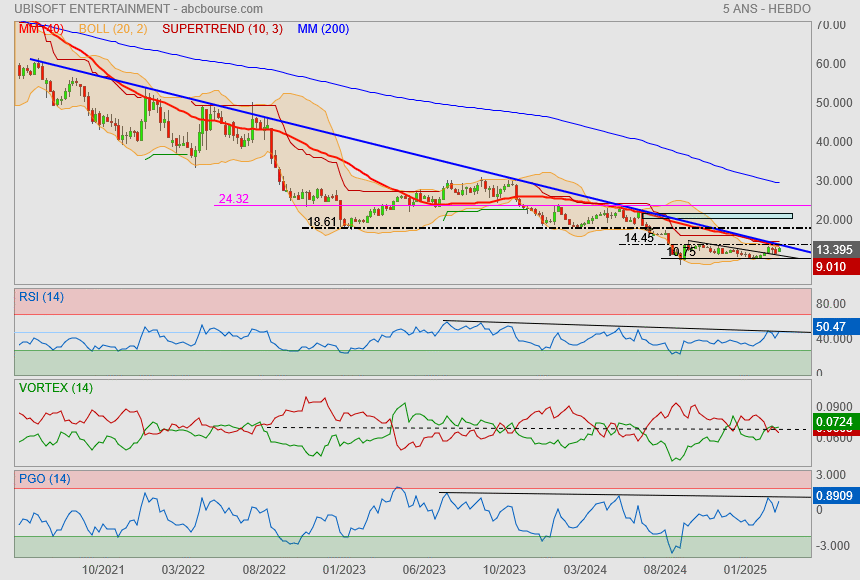Click the green Vortex value tag 0.0724
The image size is (860, 580).
pyautogui.click(x=833, y=422)
